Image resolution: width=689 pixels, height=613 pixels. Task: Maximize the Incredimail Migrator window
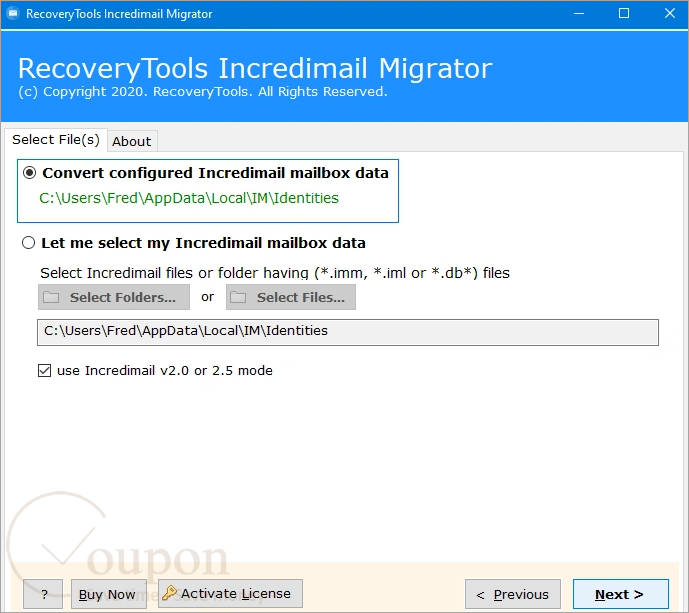[624, 14]
